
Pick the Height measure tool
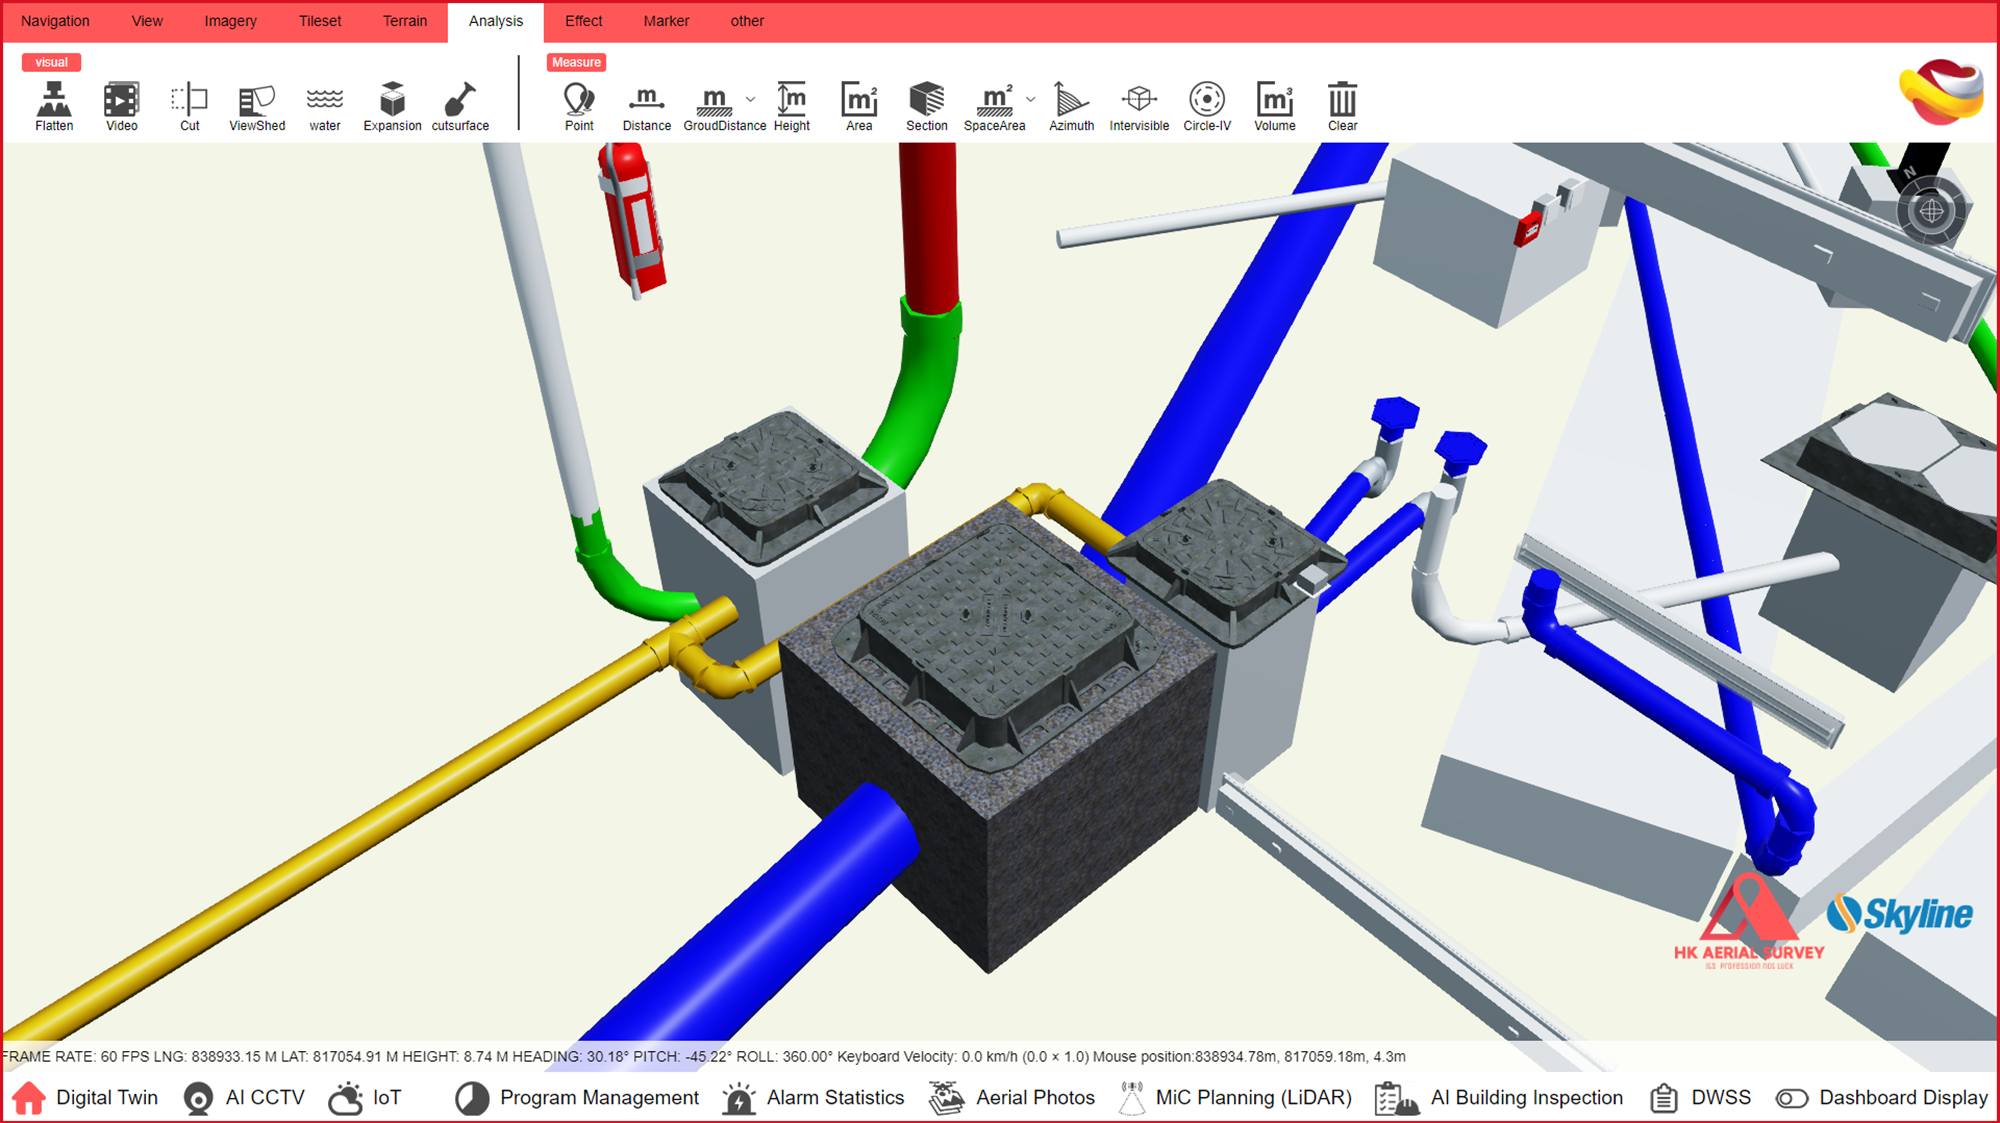[x=791, y=105]
